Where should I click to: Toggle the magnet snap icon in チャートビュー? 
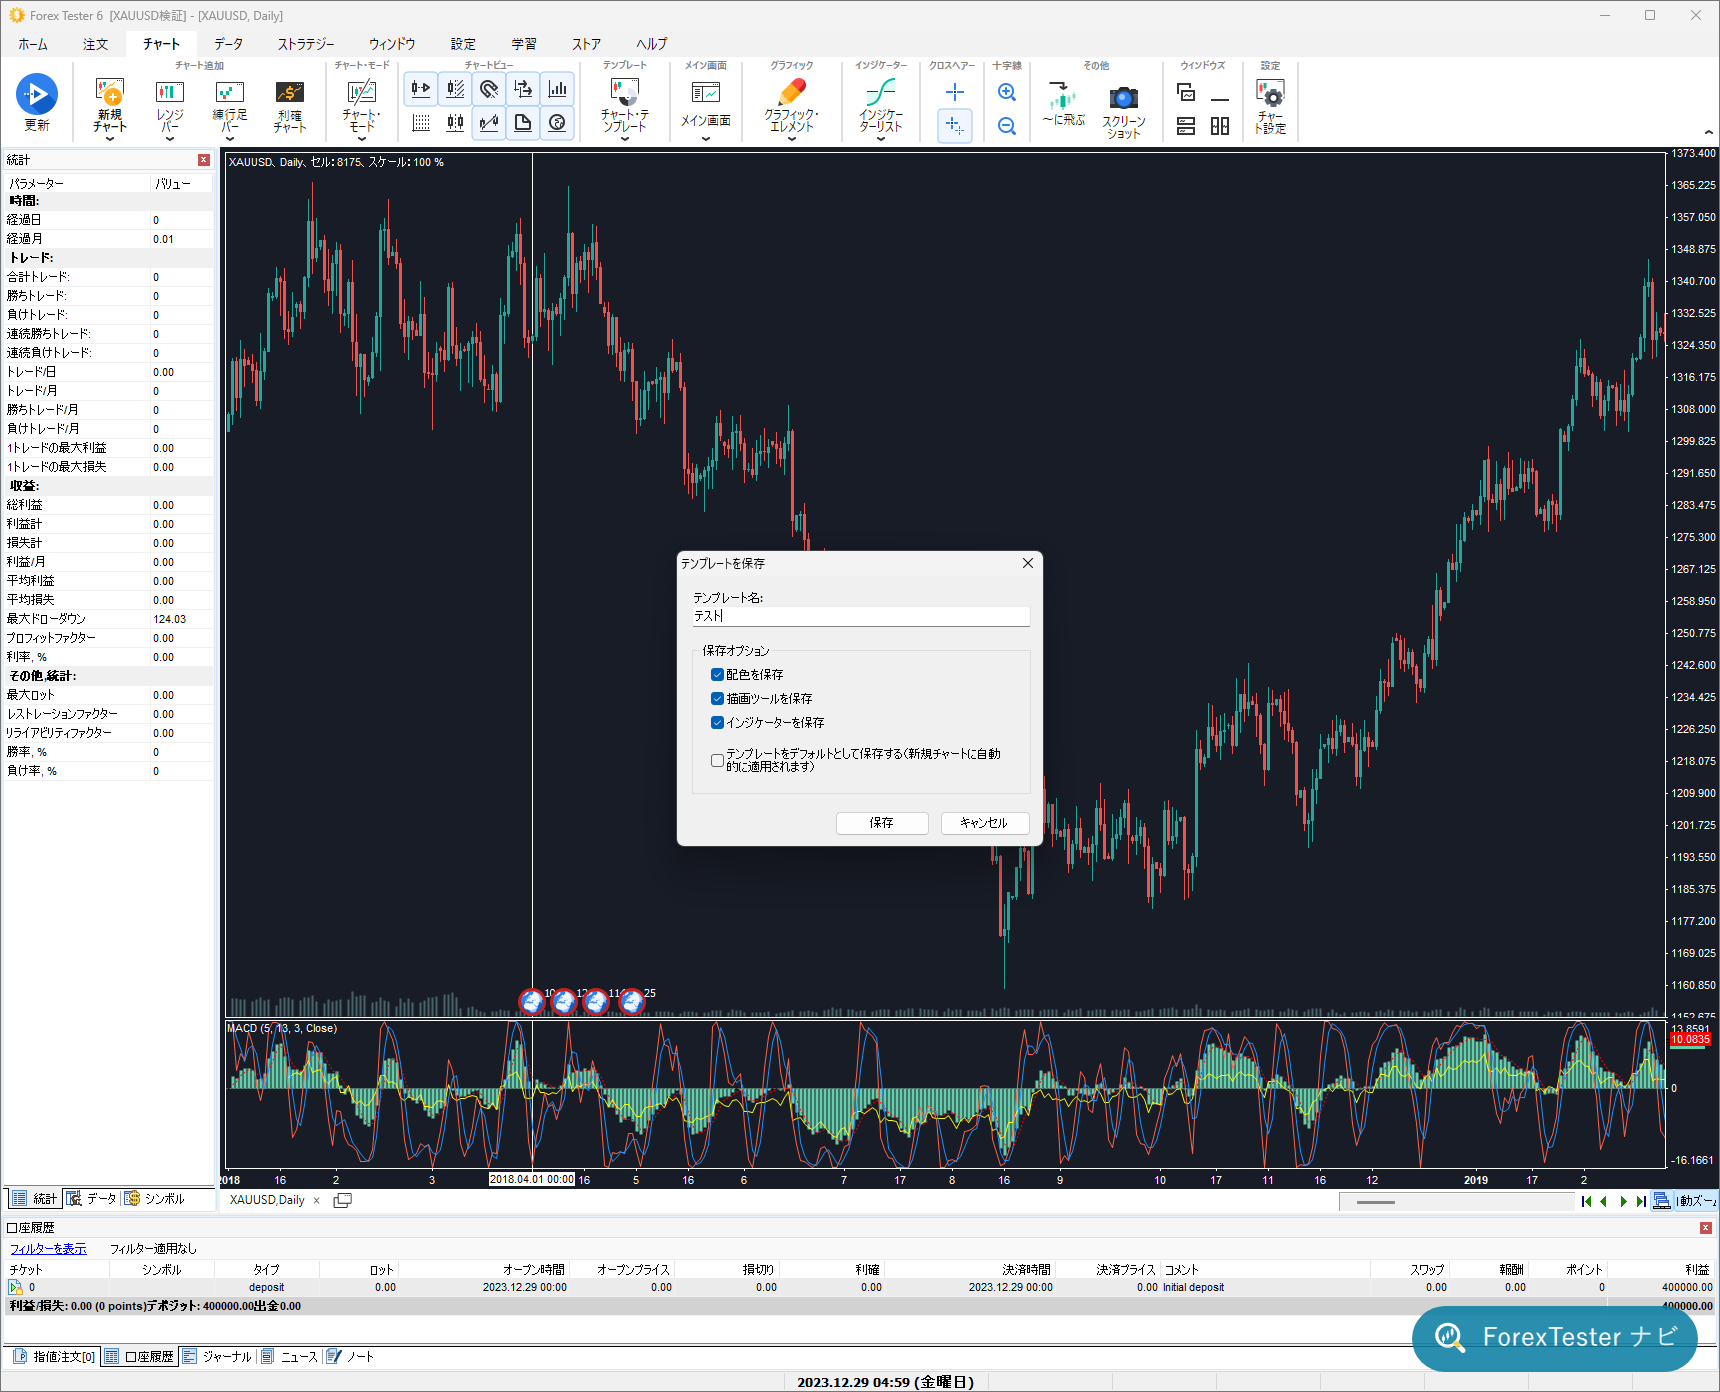[489, 89]
